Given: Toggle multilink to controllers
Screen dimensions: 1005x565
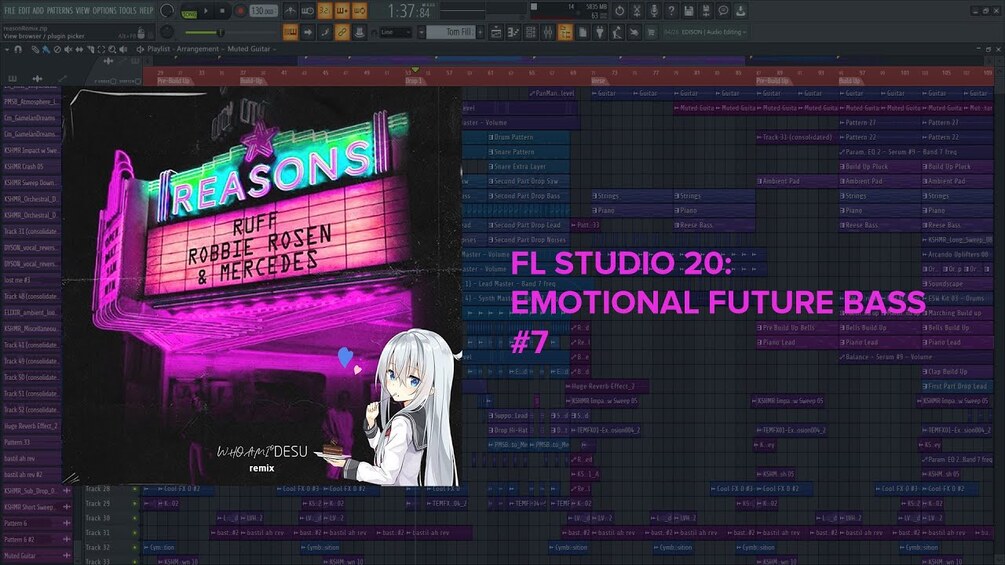Looking at the screenshot, I should tap(342, 32).
